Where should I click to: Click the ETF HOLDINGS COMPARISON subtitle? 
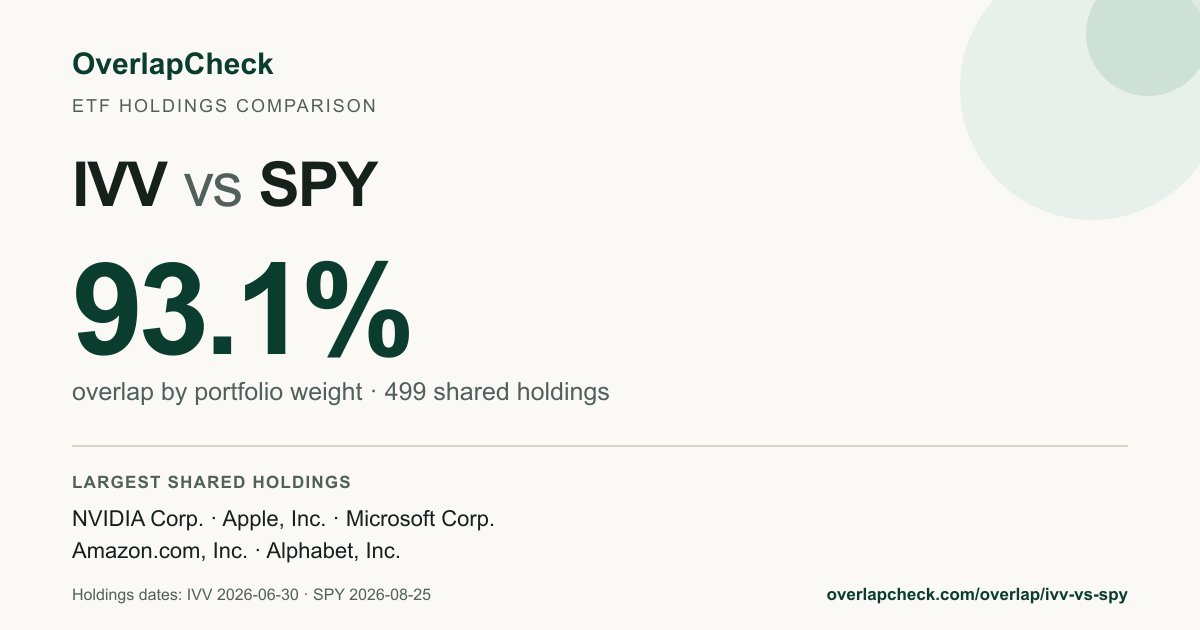click(x=224, y=106)
